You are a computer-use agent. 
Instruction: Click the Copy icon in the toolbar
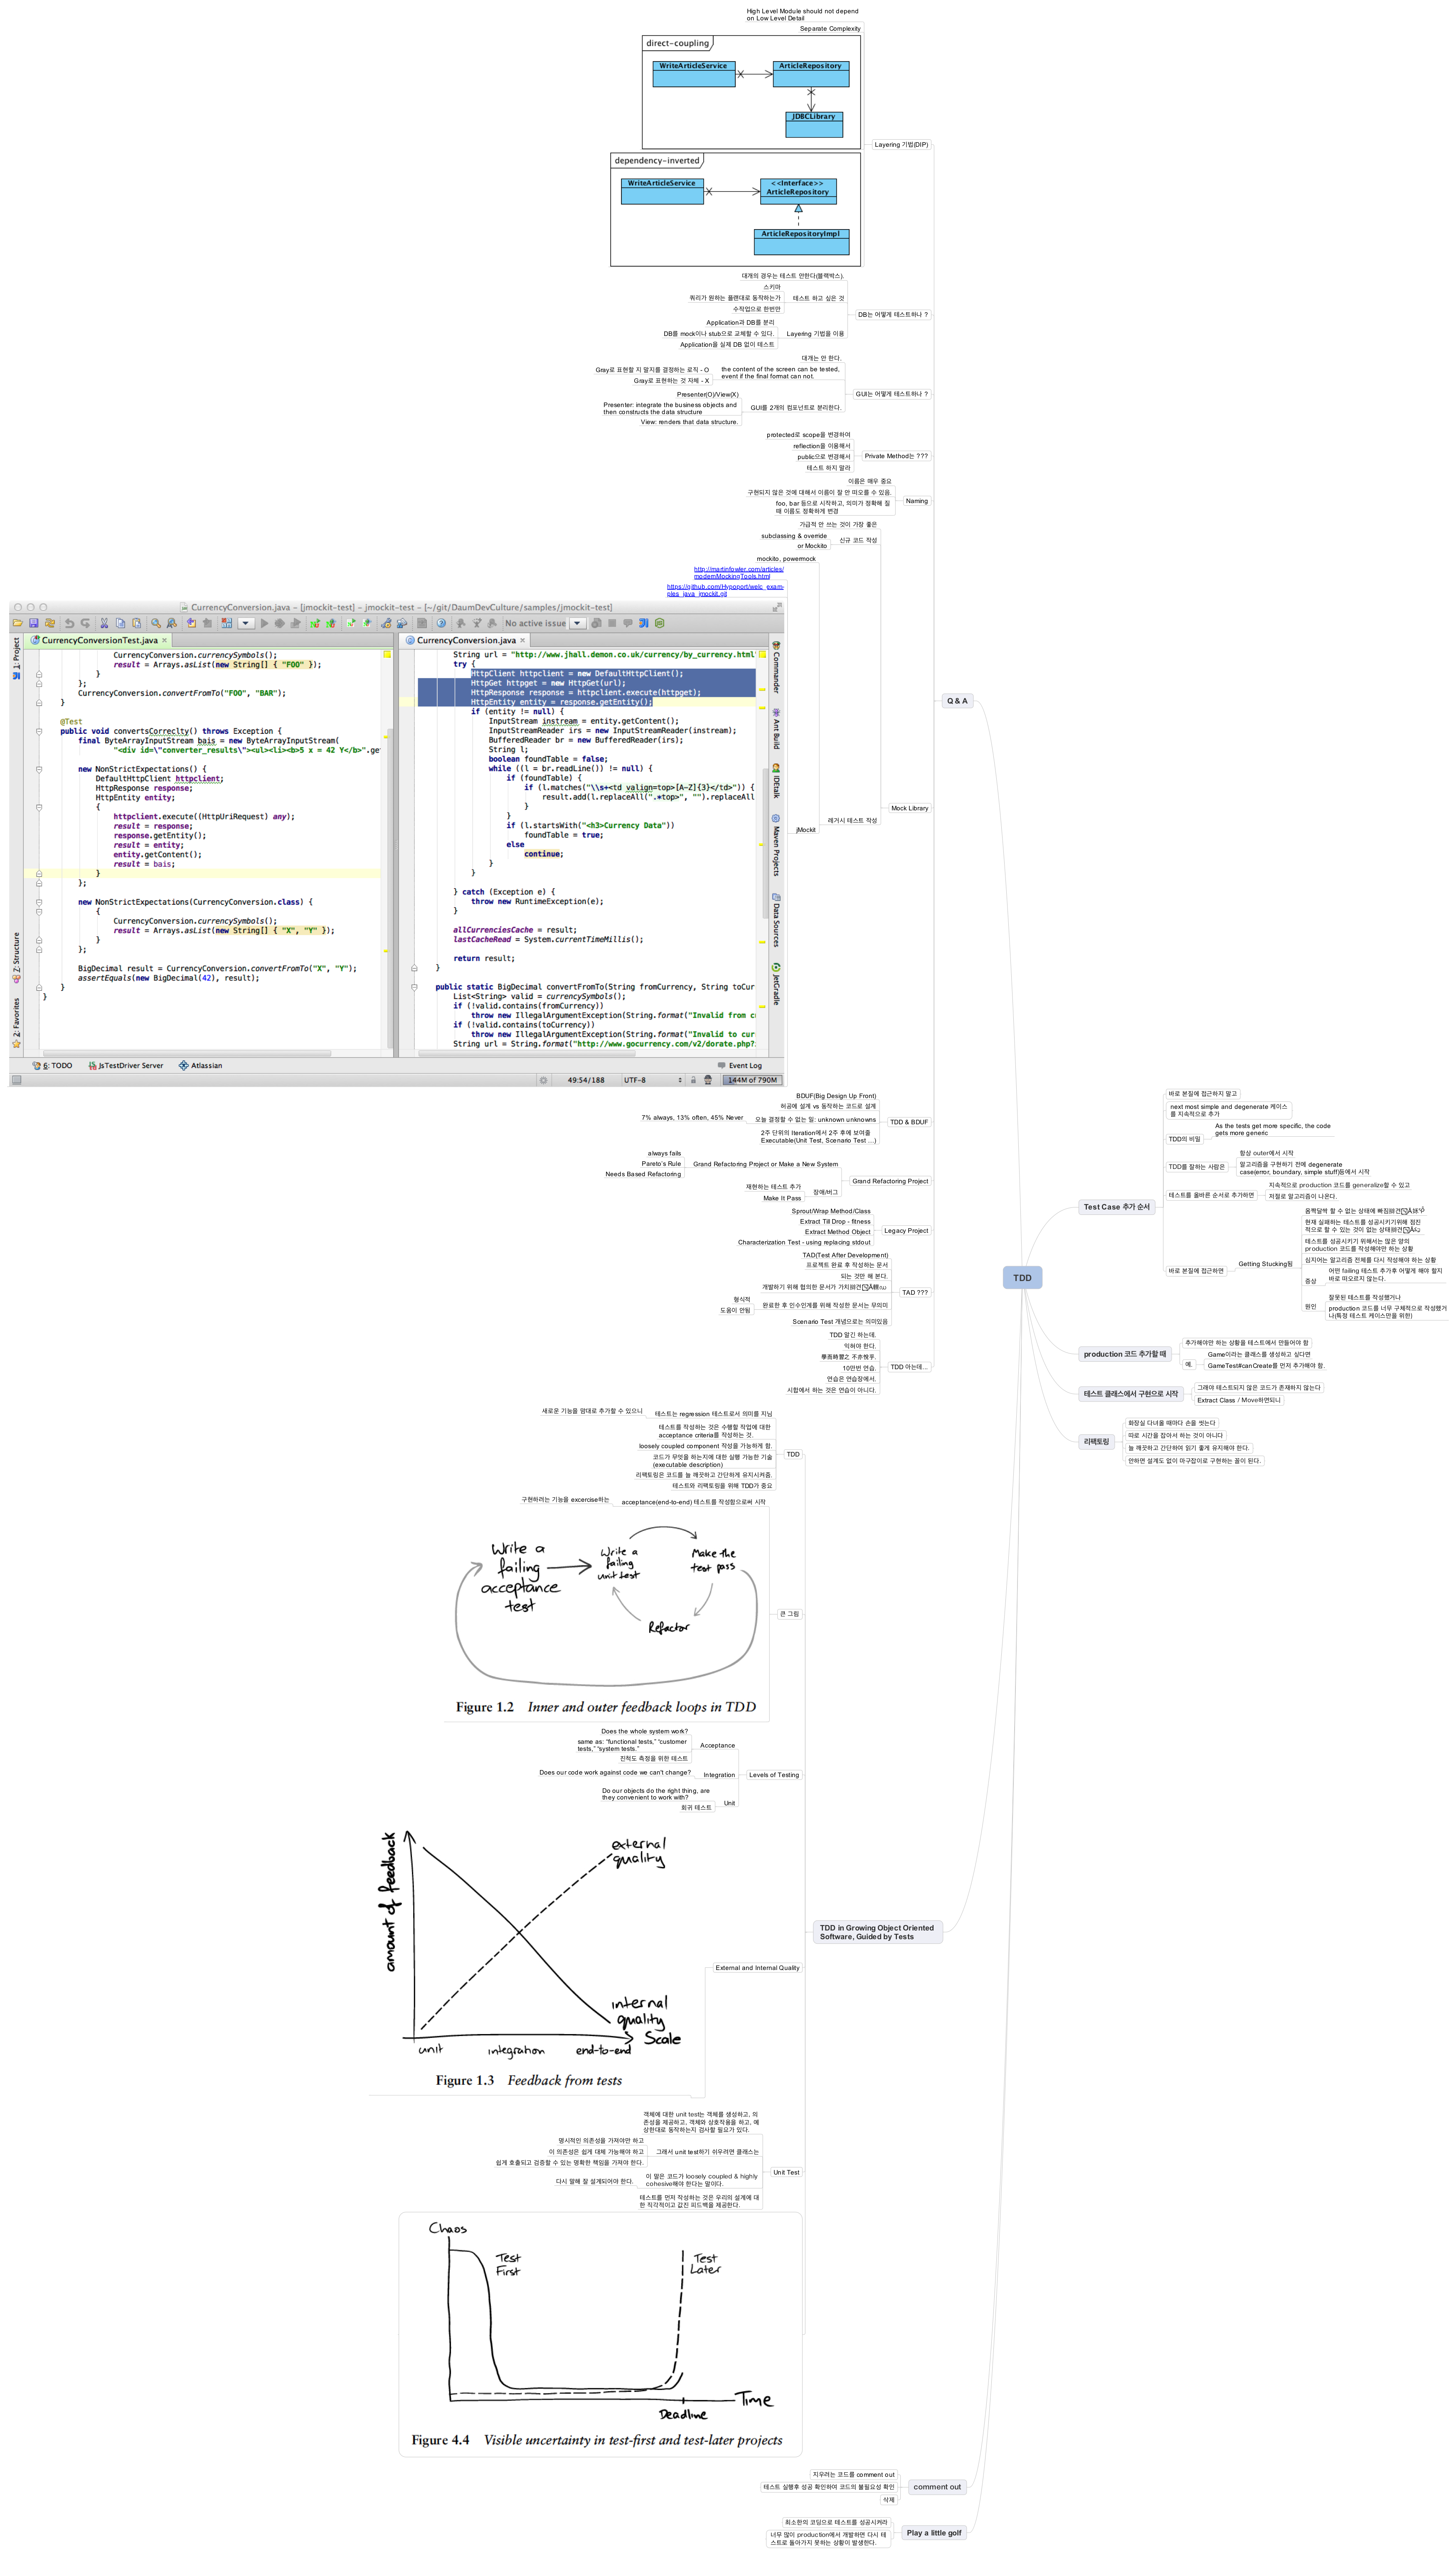120,623
